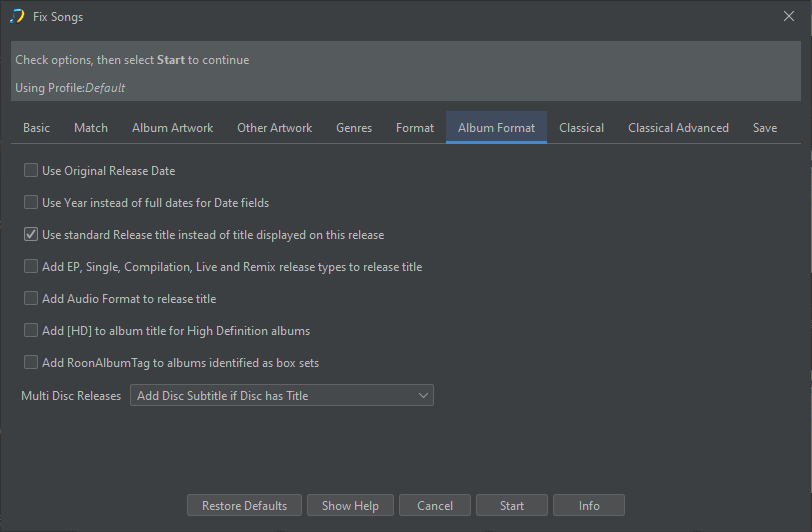This screenshot has width=812, height=532.
Task: Click the Restore Defaults button
Action: point(244,506)
